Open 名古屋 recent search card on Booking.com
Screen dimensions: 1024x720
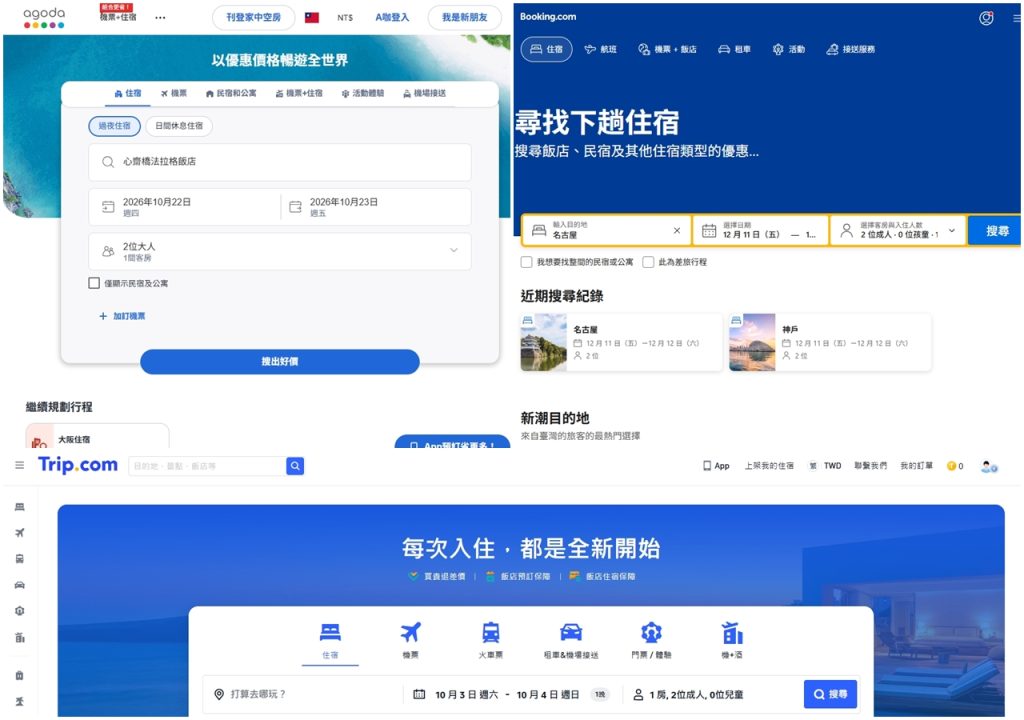[621, 342]
